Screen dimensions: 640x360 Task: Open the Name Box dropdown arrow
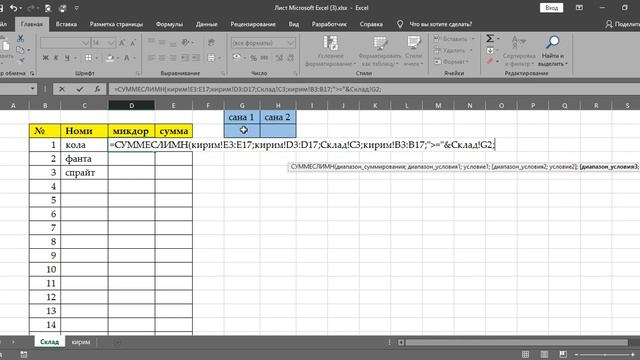(x=32, y=89)
